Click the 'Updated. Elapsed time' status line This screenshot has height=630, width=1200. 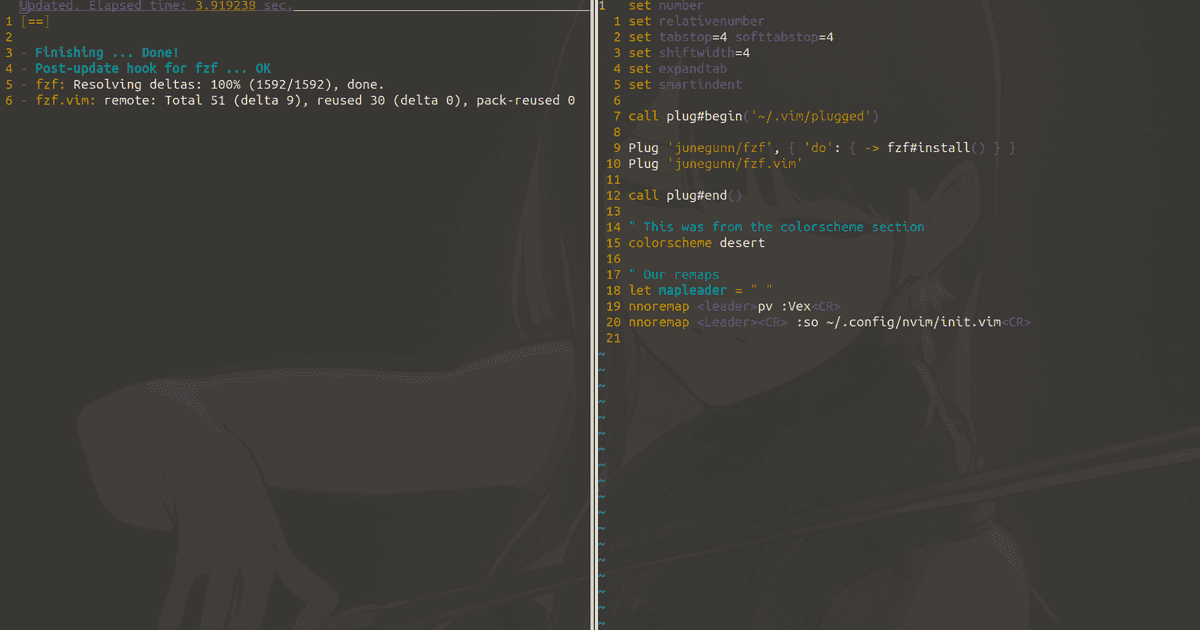click(x=157, y=6)
